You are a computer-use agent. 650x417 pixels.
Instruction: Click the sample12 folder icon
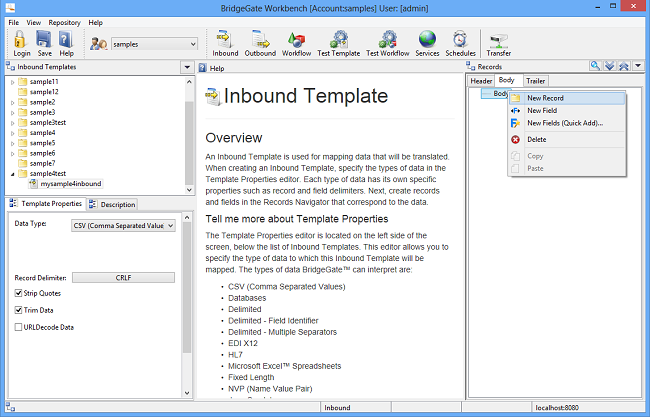tap(23, 92)
